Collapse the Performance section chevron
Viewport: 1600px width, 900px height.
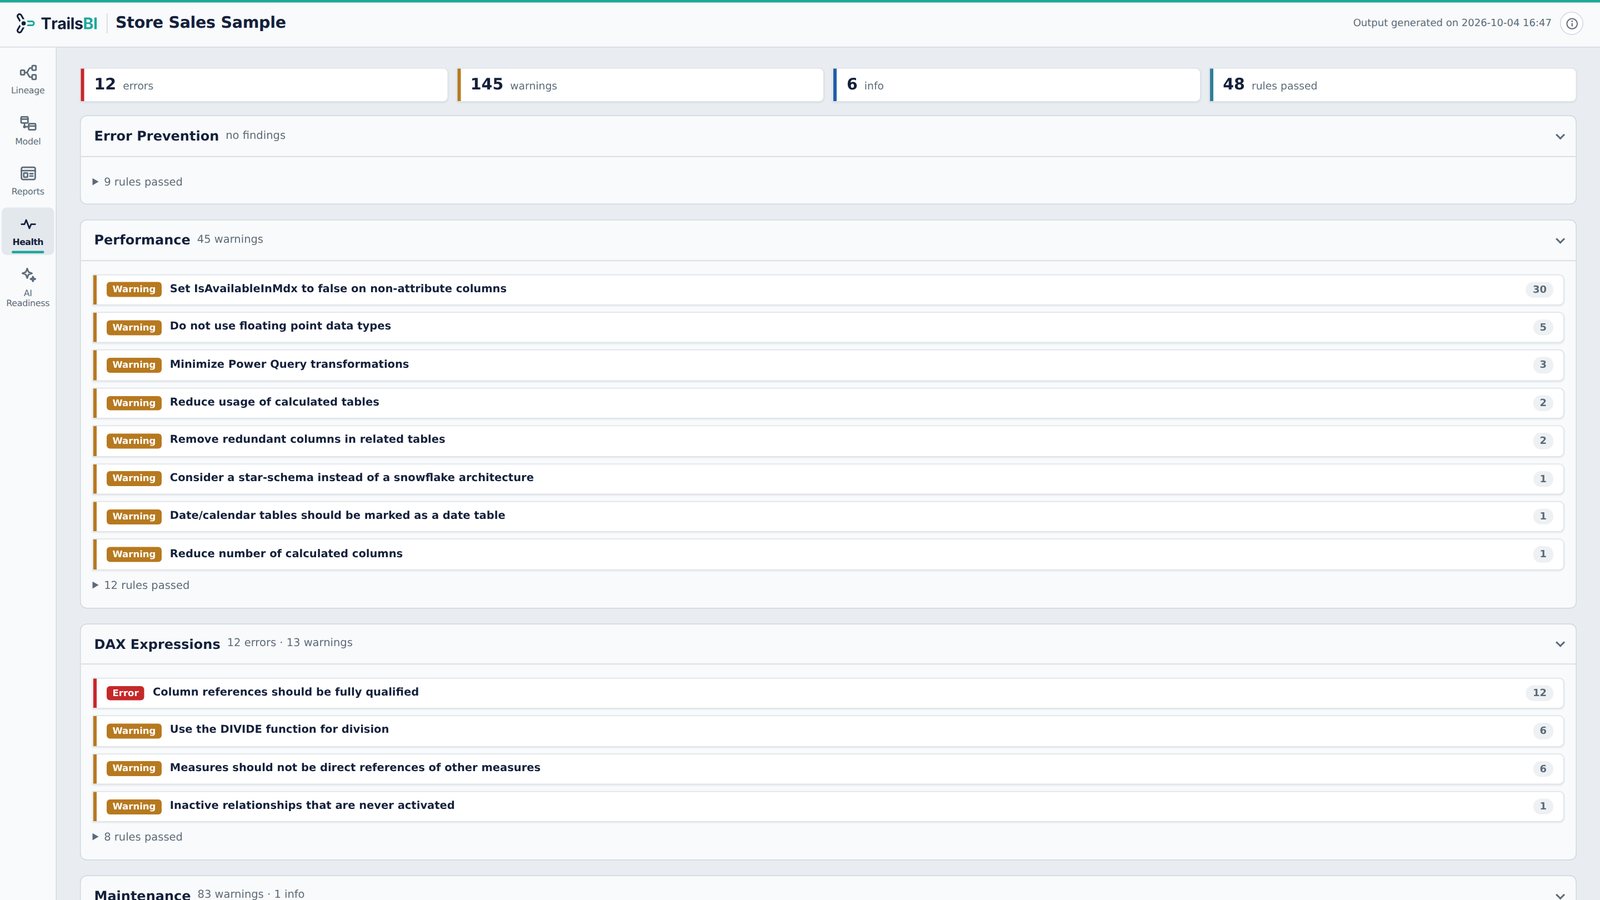[x=1560, y=241]
